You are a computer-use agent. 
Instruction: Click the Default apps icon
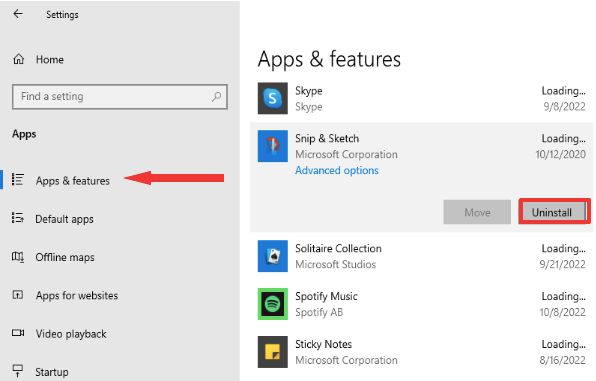click(x=18, y=218)
